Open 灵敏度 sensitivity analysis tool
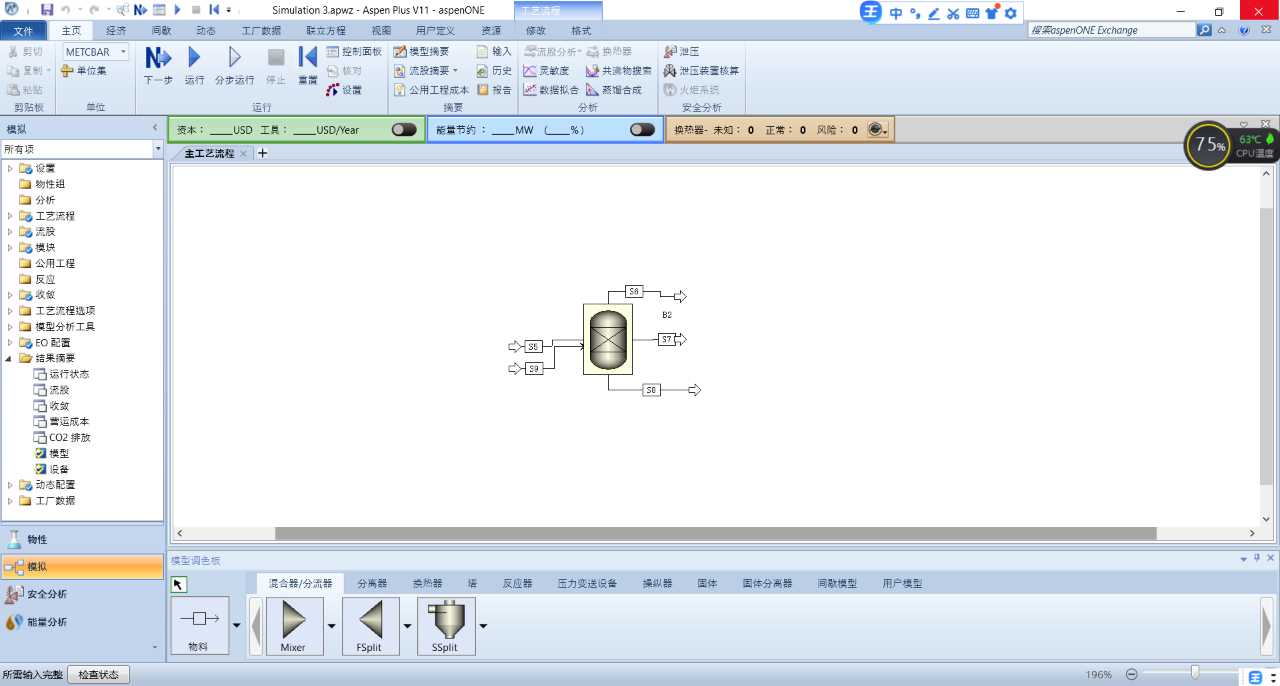 point(547,71)
